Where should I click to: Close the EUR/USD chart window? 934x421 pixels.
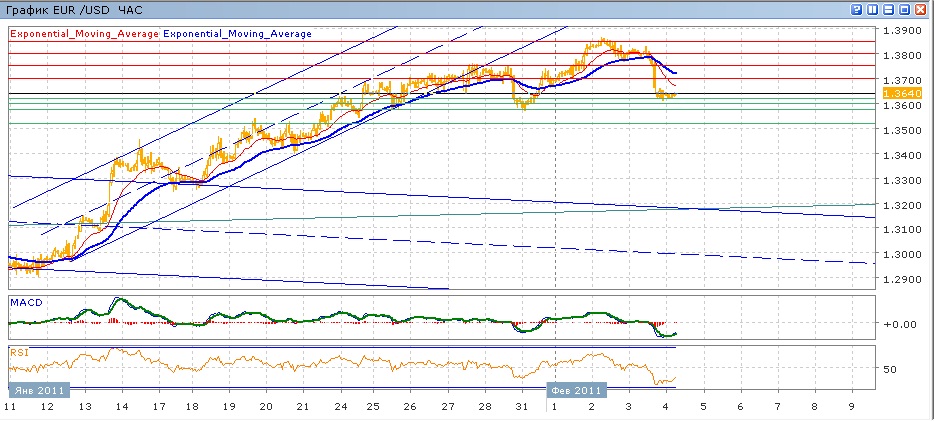921,10
